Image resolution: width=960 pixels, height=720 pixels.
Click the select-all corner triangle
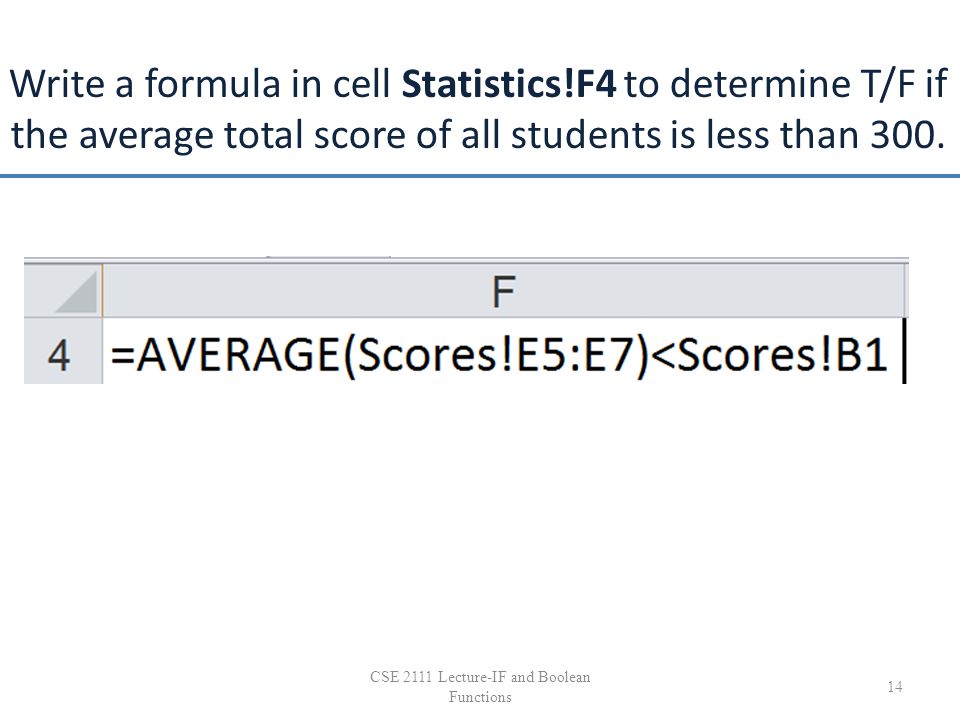tap(76, 293)
